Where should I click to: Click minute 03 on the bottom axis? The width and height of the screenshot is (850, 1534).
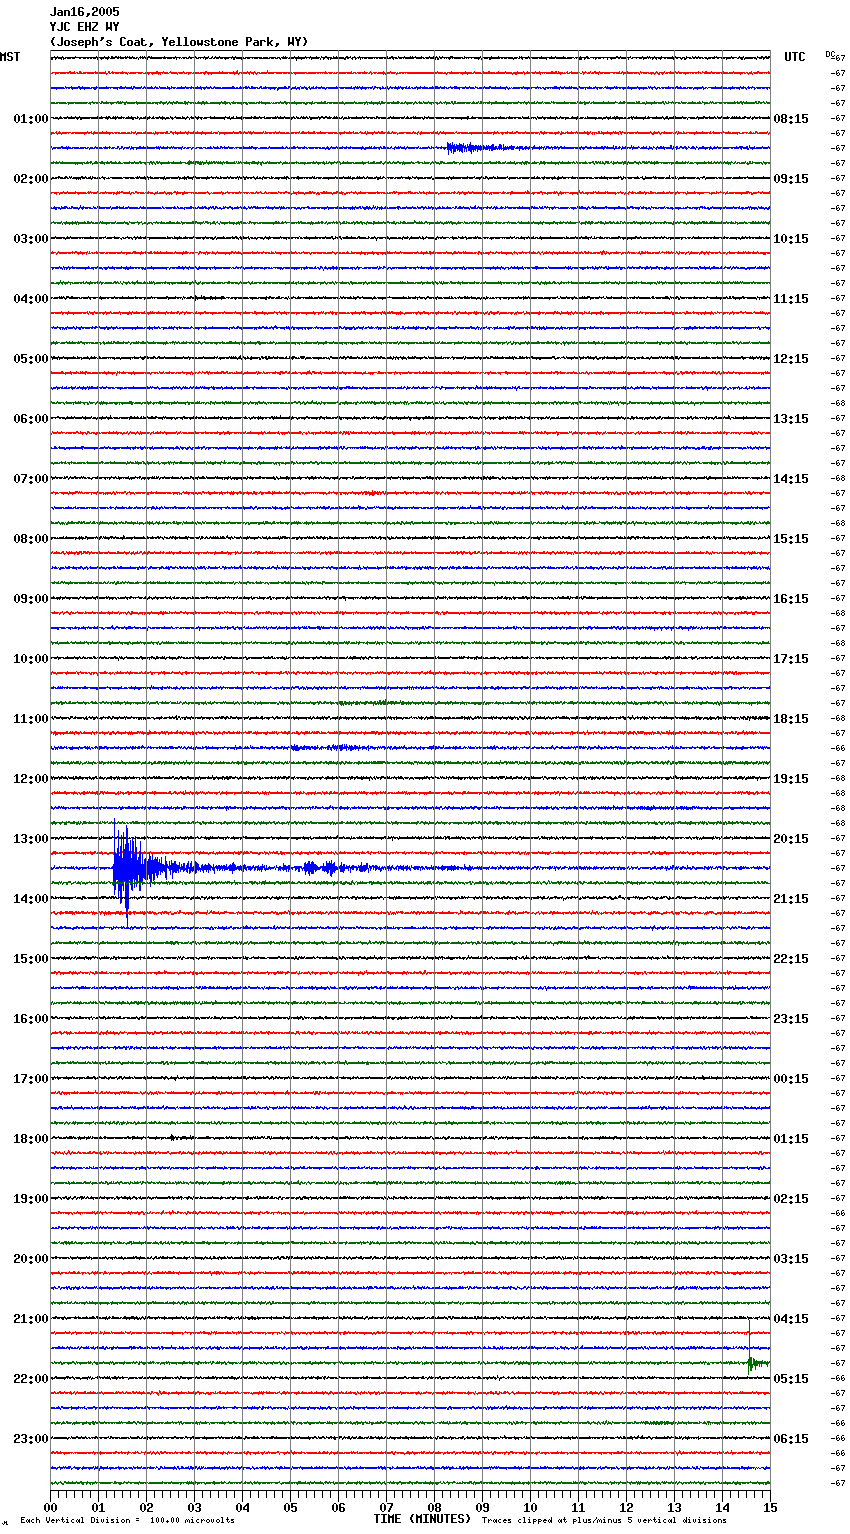tap(194, 1507)
